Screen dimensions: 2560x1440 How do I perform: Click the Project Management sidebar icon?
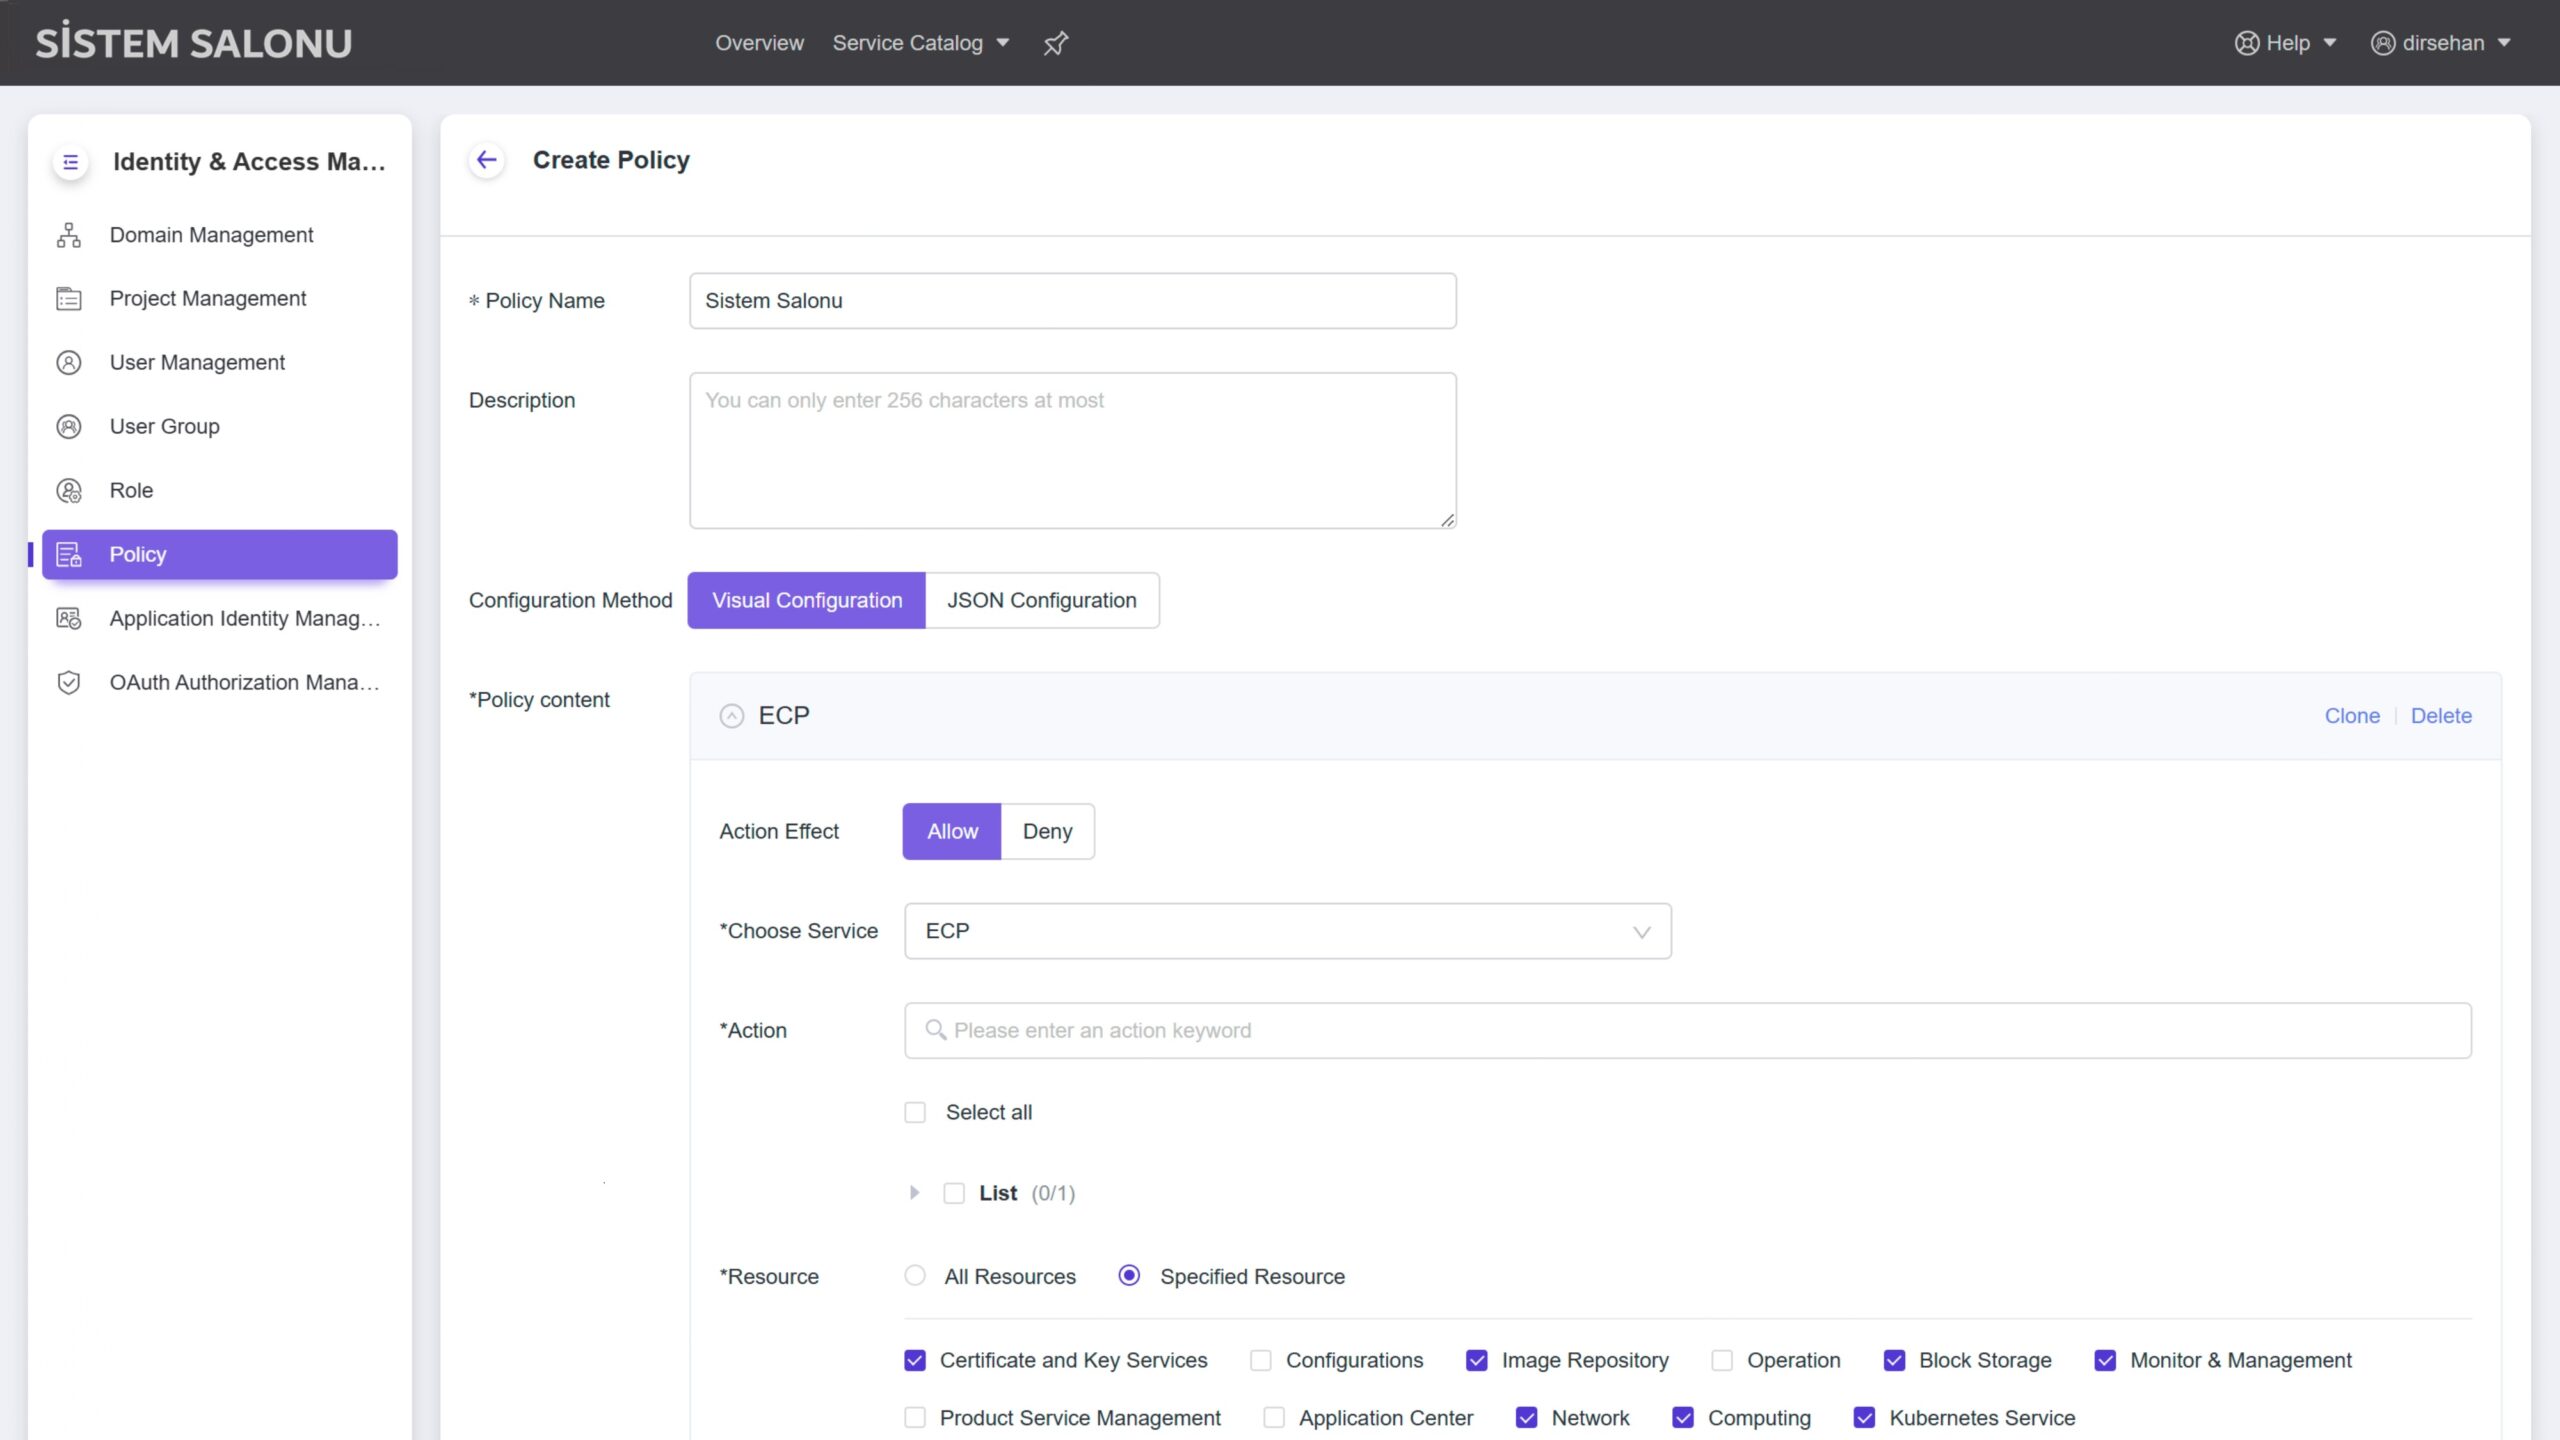click(69, 299)
